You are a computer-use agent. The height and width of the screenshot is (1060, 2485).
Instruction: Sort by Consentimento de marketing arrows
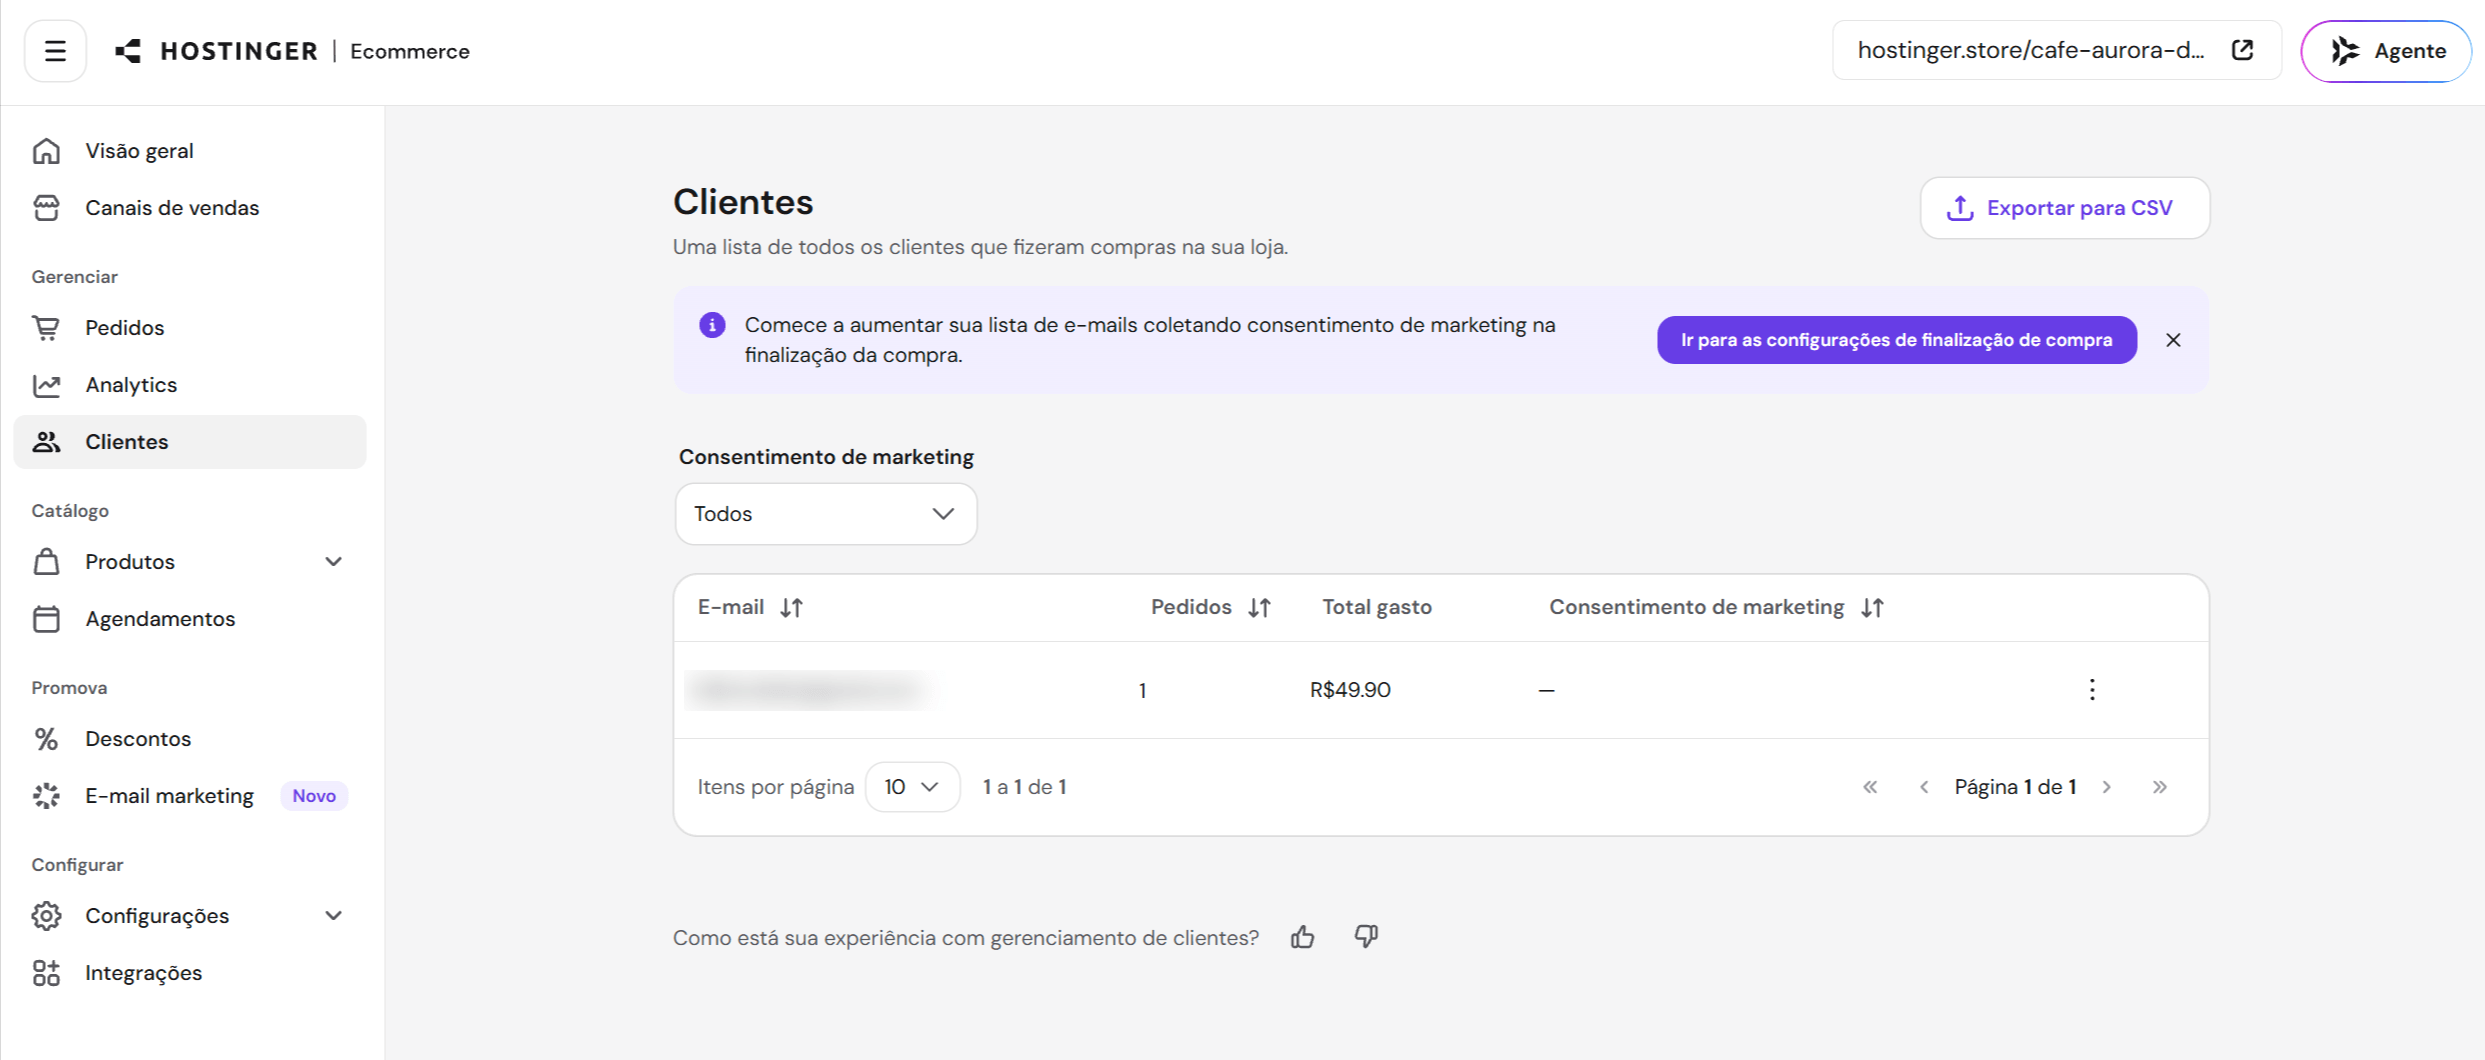coord(1873,607)
